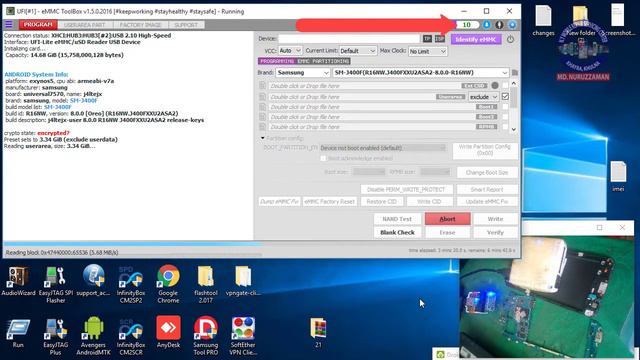Open the Google Chrome desktop shortcut
This screenshot has height=360, width=640.
(168, 284)
